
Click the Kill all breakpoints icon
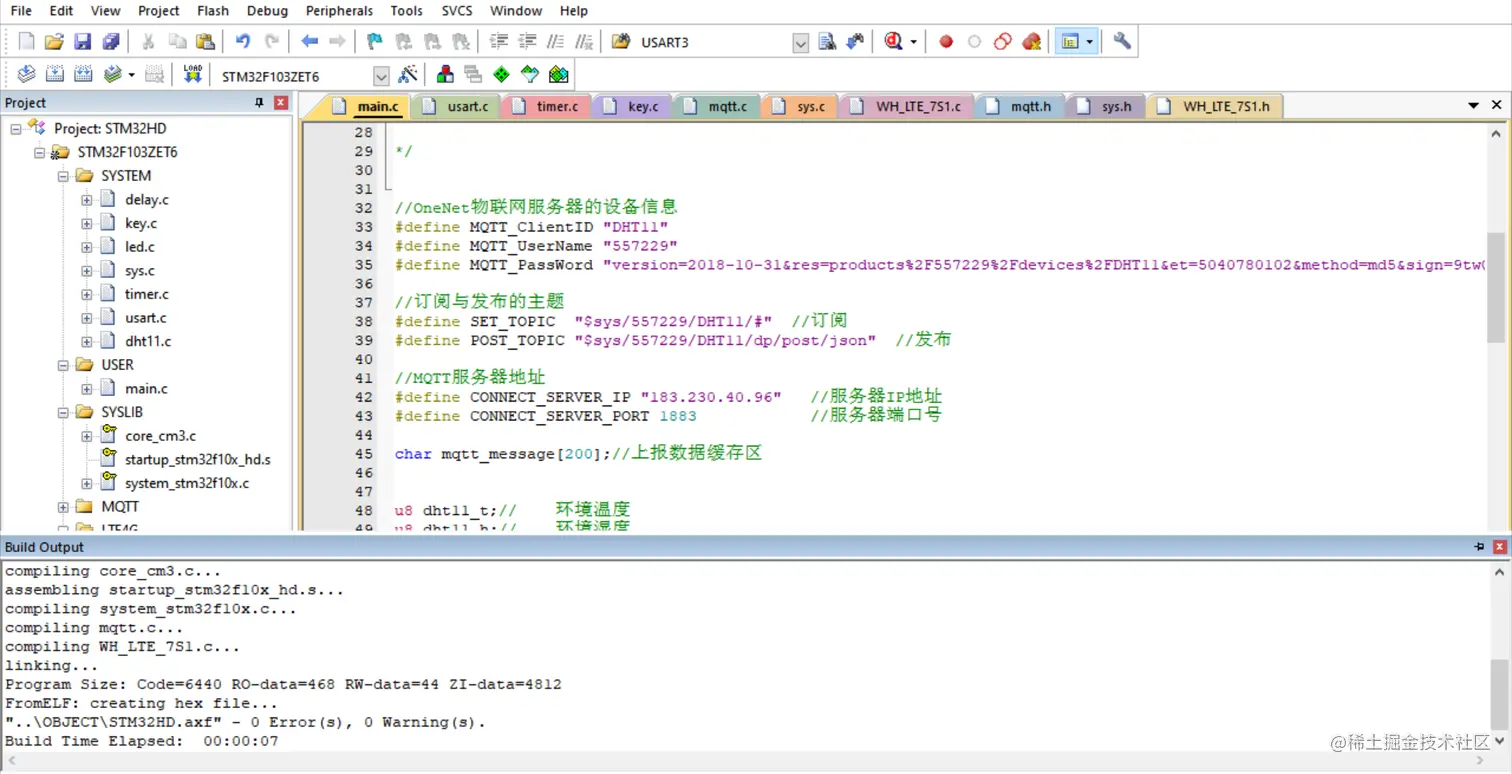pyautogui.click(x=1032, y=42)
